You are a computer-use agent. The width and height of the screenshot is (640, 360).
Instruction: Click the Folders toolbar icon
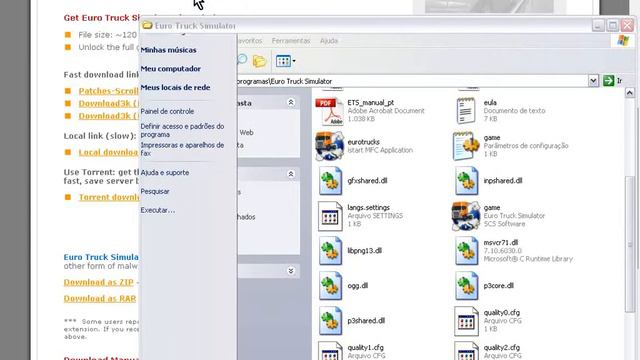coord(259,61)
